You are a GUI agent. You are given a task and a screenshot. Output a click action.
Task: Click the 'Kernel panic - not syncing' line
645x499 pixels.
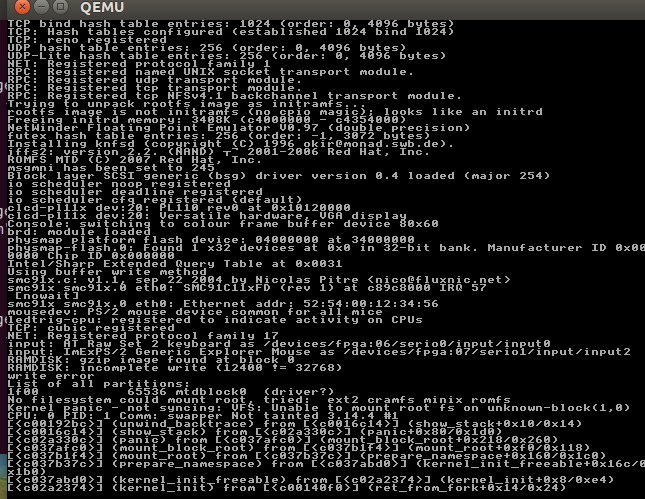click(x=318, y=408)
